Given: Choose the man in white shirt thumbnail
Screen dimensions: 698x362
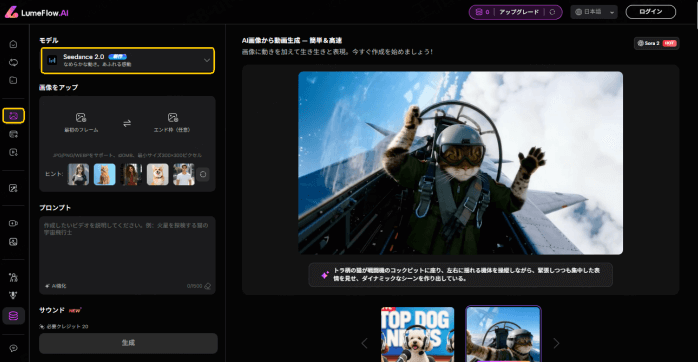Looking at the screenshot, I should pos(184,174).
